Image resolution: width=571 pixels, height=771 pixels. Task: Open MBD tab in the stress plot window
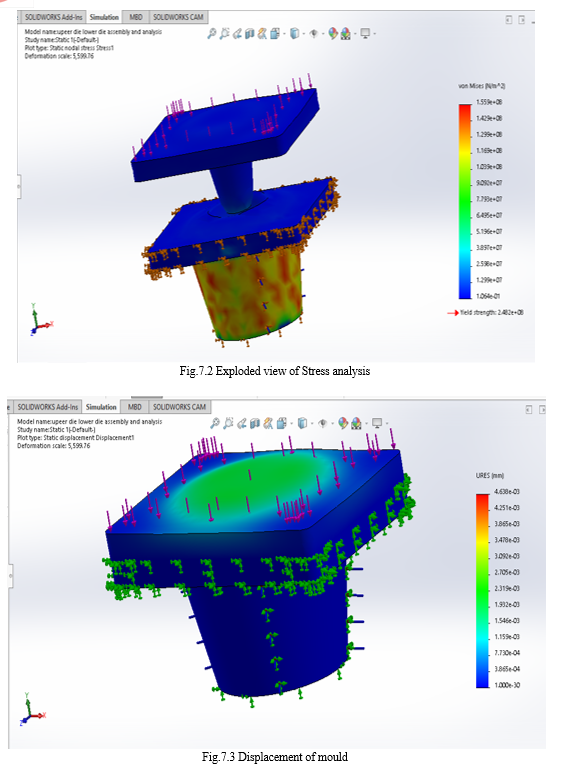[x=135, y=17]
